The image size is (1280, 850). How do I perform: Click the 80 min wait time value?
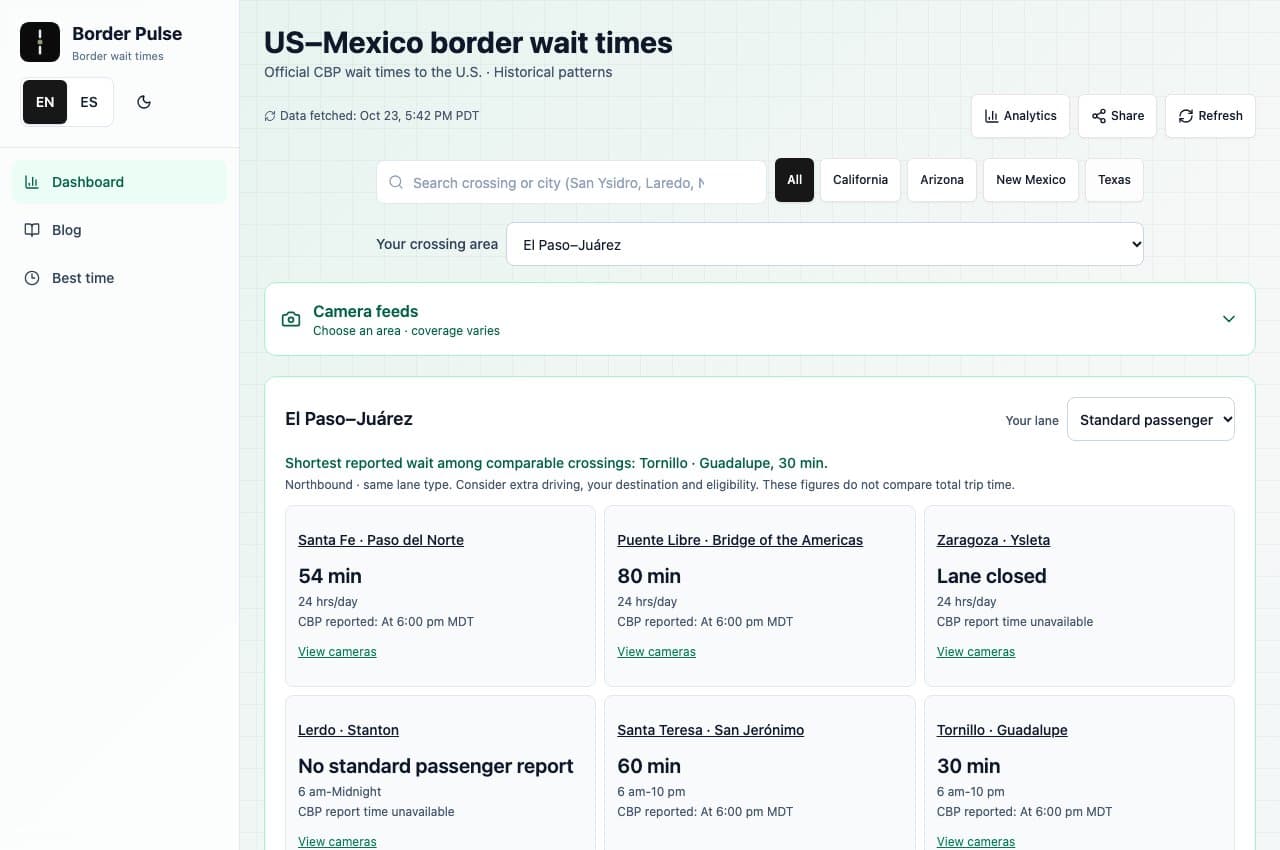click(x=649, y=576)
